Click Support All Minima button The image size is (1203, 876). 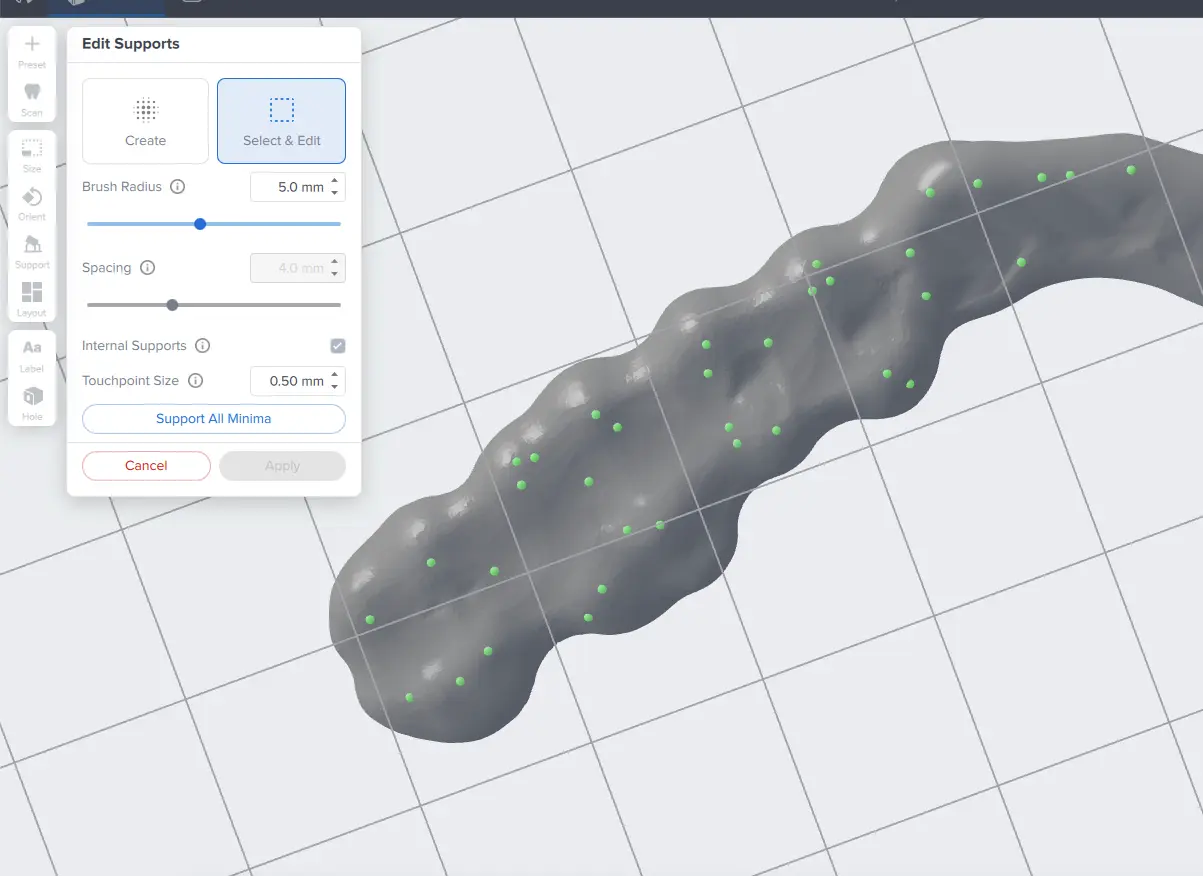click(x=214, y=419)
